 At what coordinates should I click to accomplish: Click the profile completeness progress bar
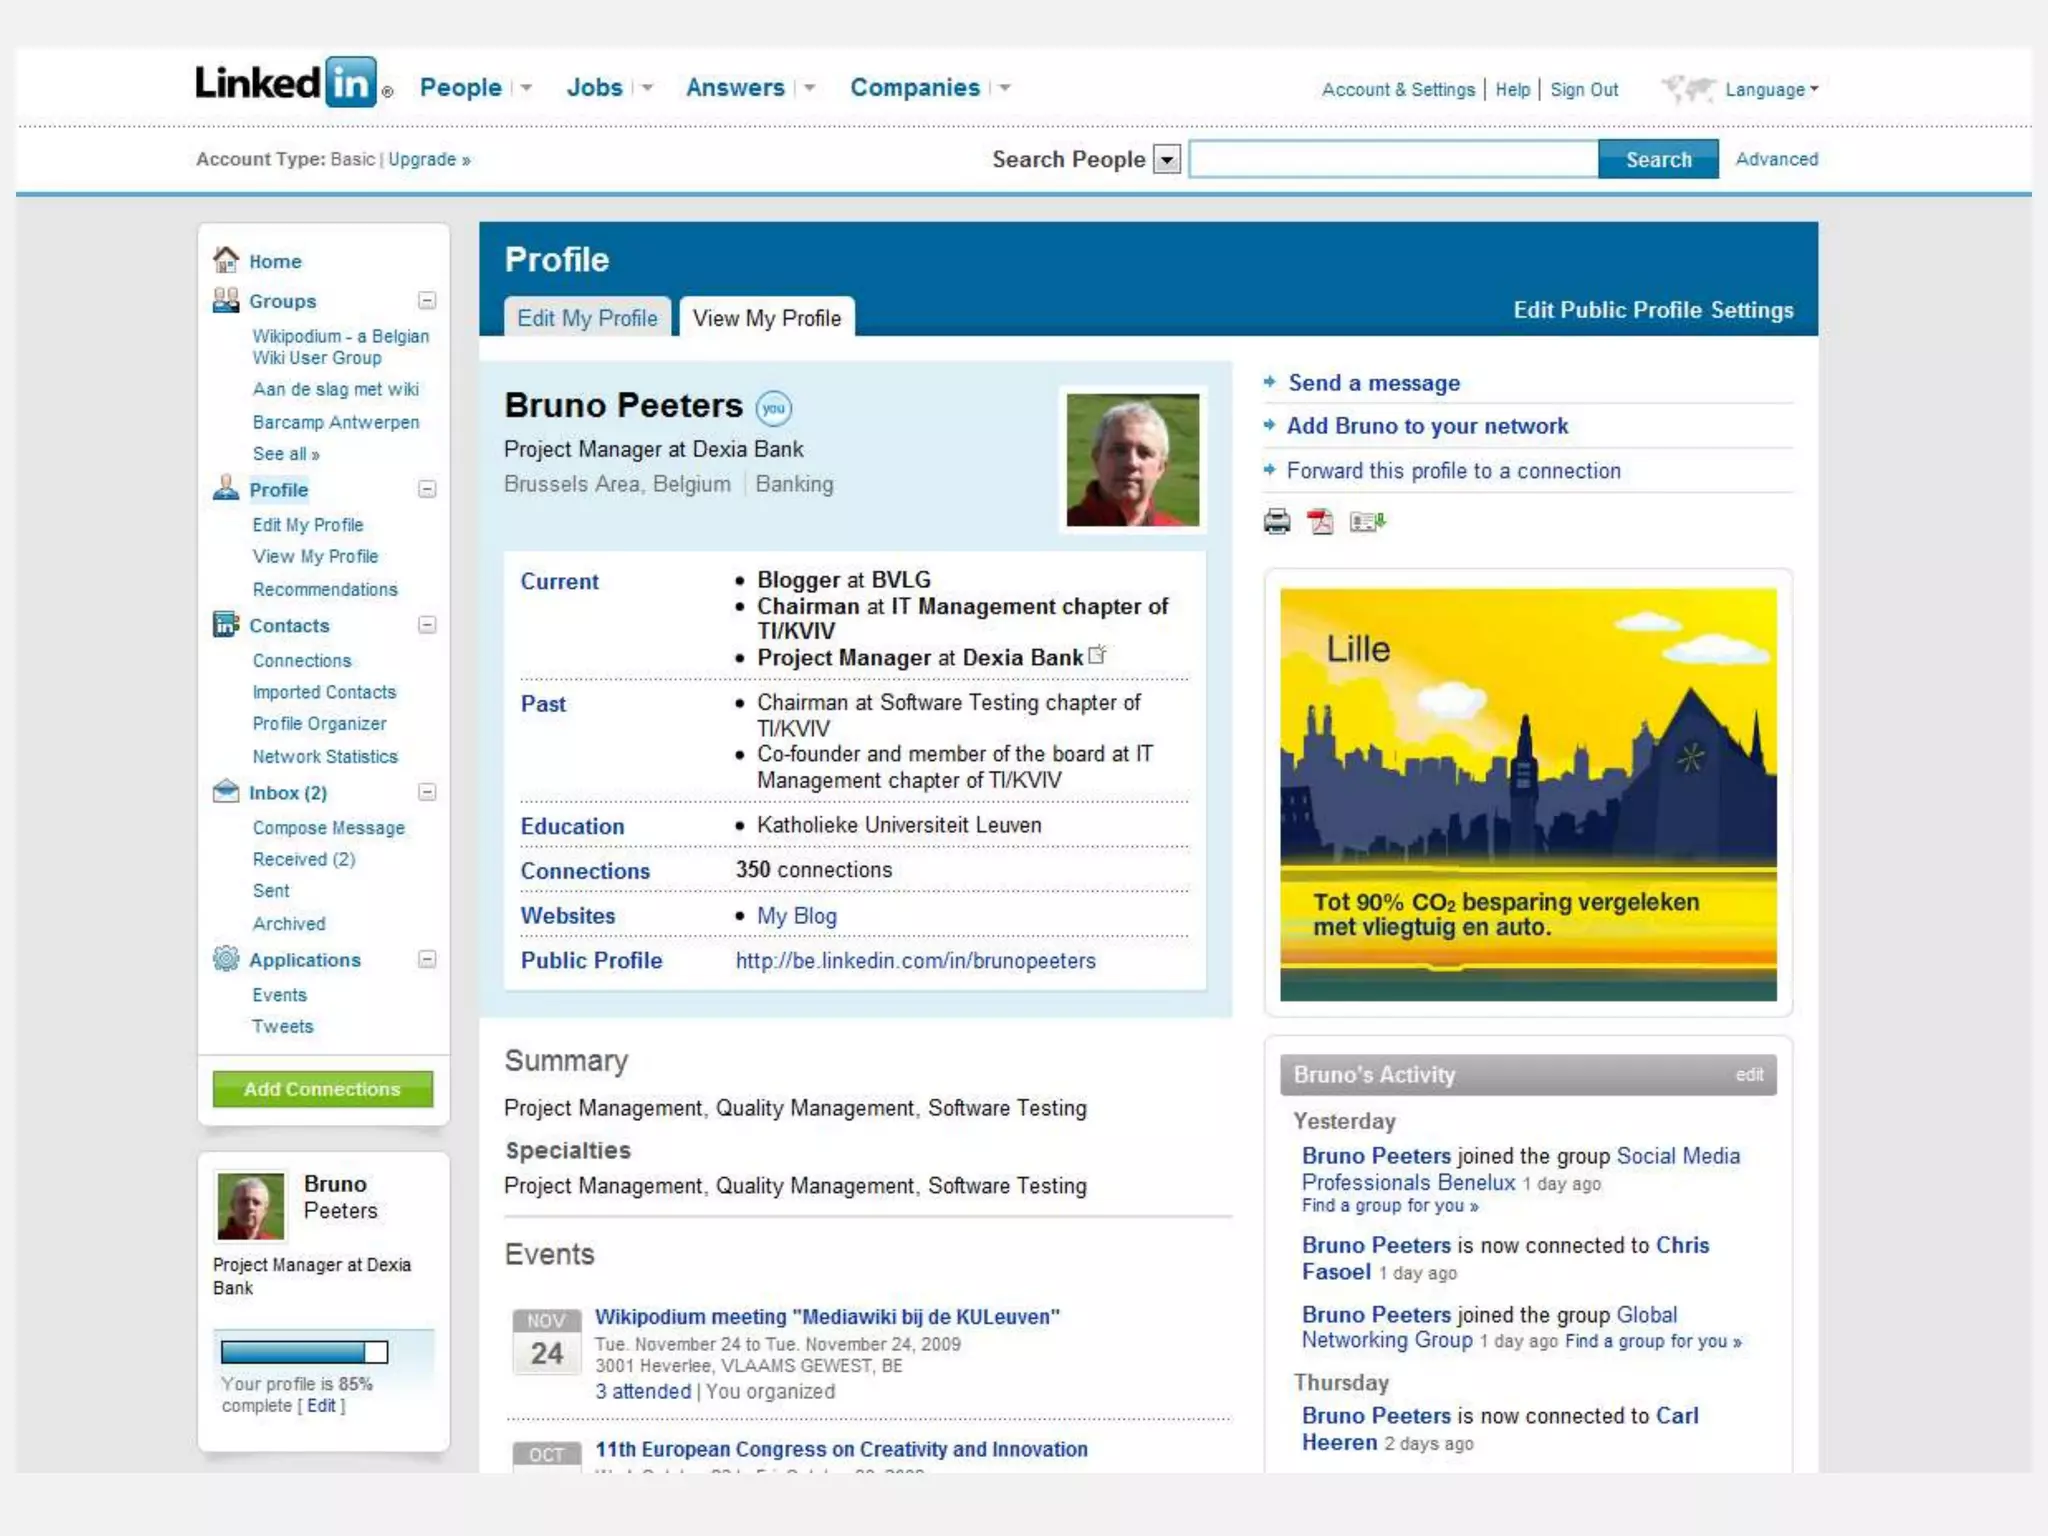(x=304, y=1352)
